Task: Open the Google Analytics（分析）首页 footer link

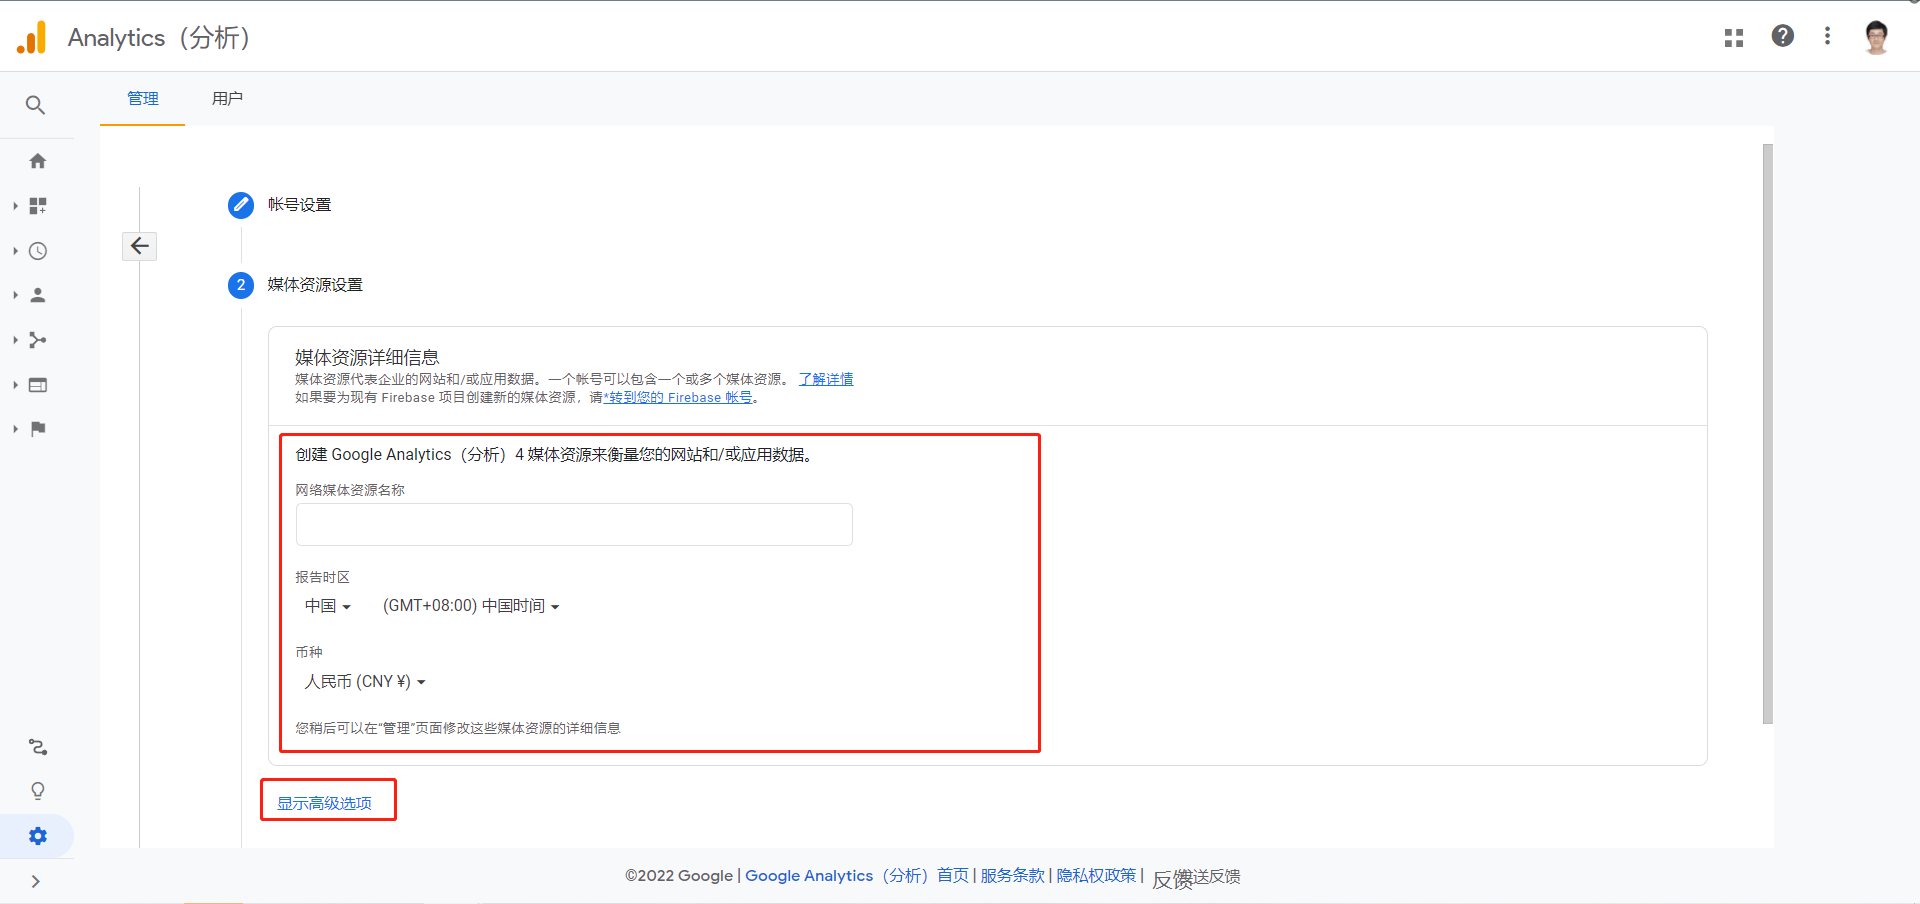Action: (857, 875)
